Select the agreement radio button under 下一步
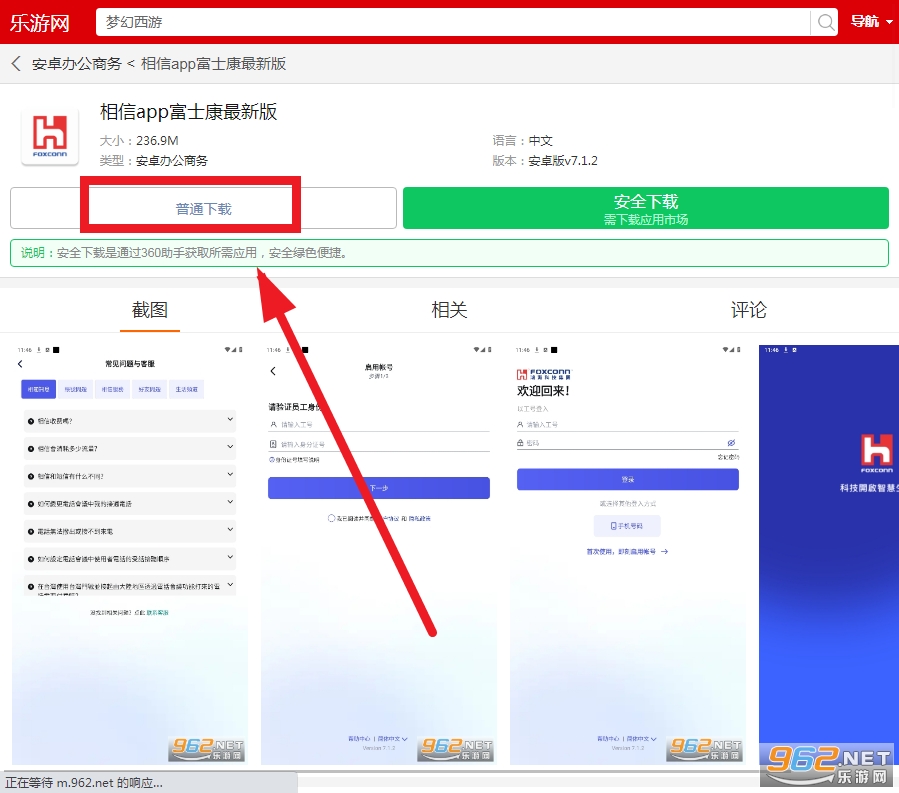Image resolution: width=899 pixels, height=793 pixels. pyautogui.click(x=331, y=518)
